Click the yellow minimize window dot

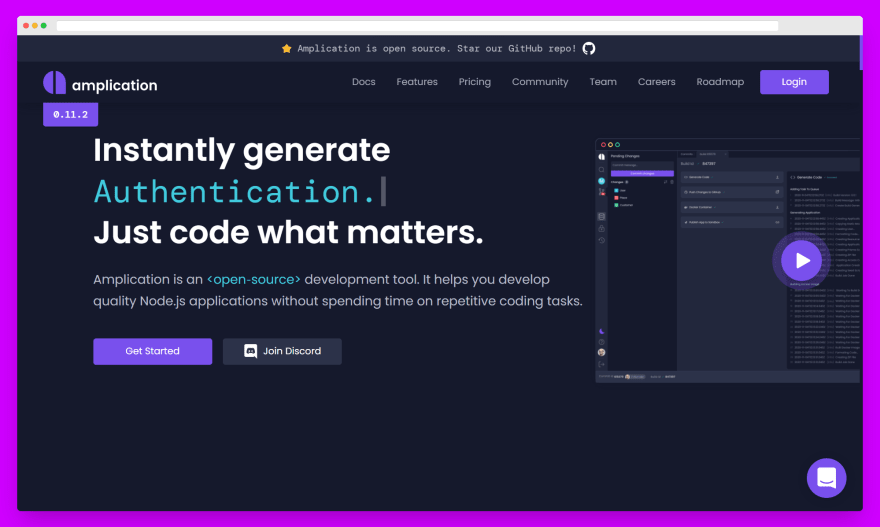[x=35, y=26]
